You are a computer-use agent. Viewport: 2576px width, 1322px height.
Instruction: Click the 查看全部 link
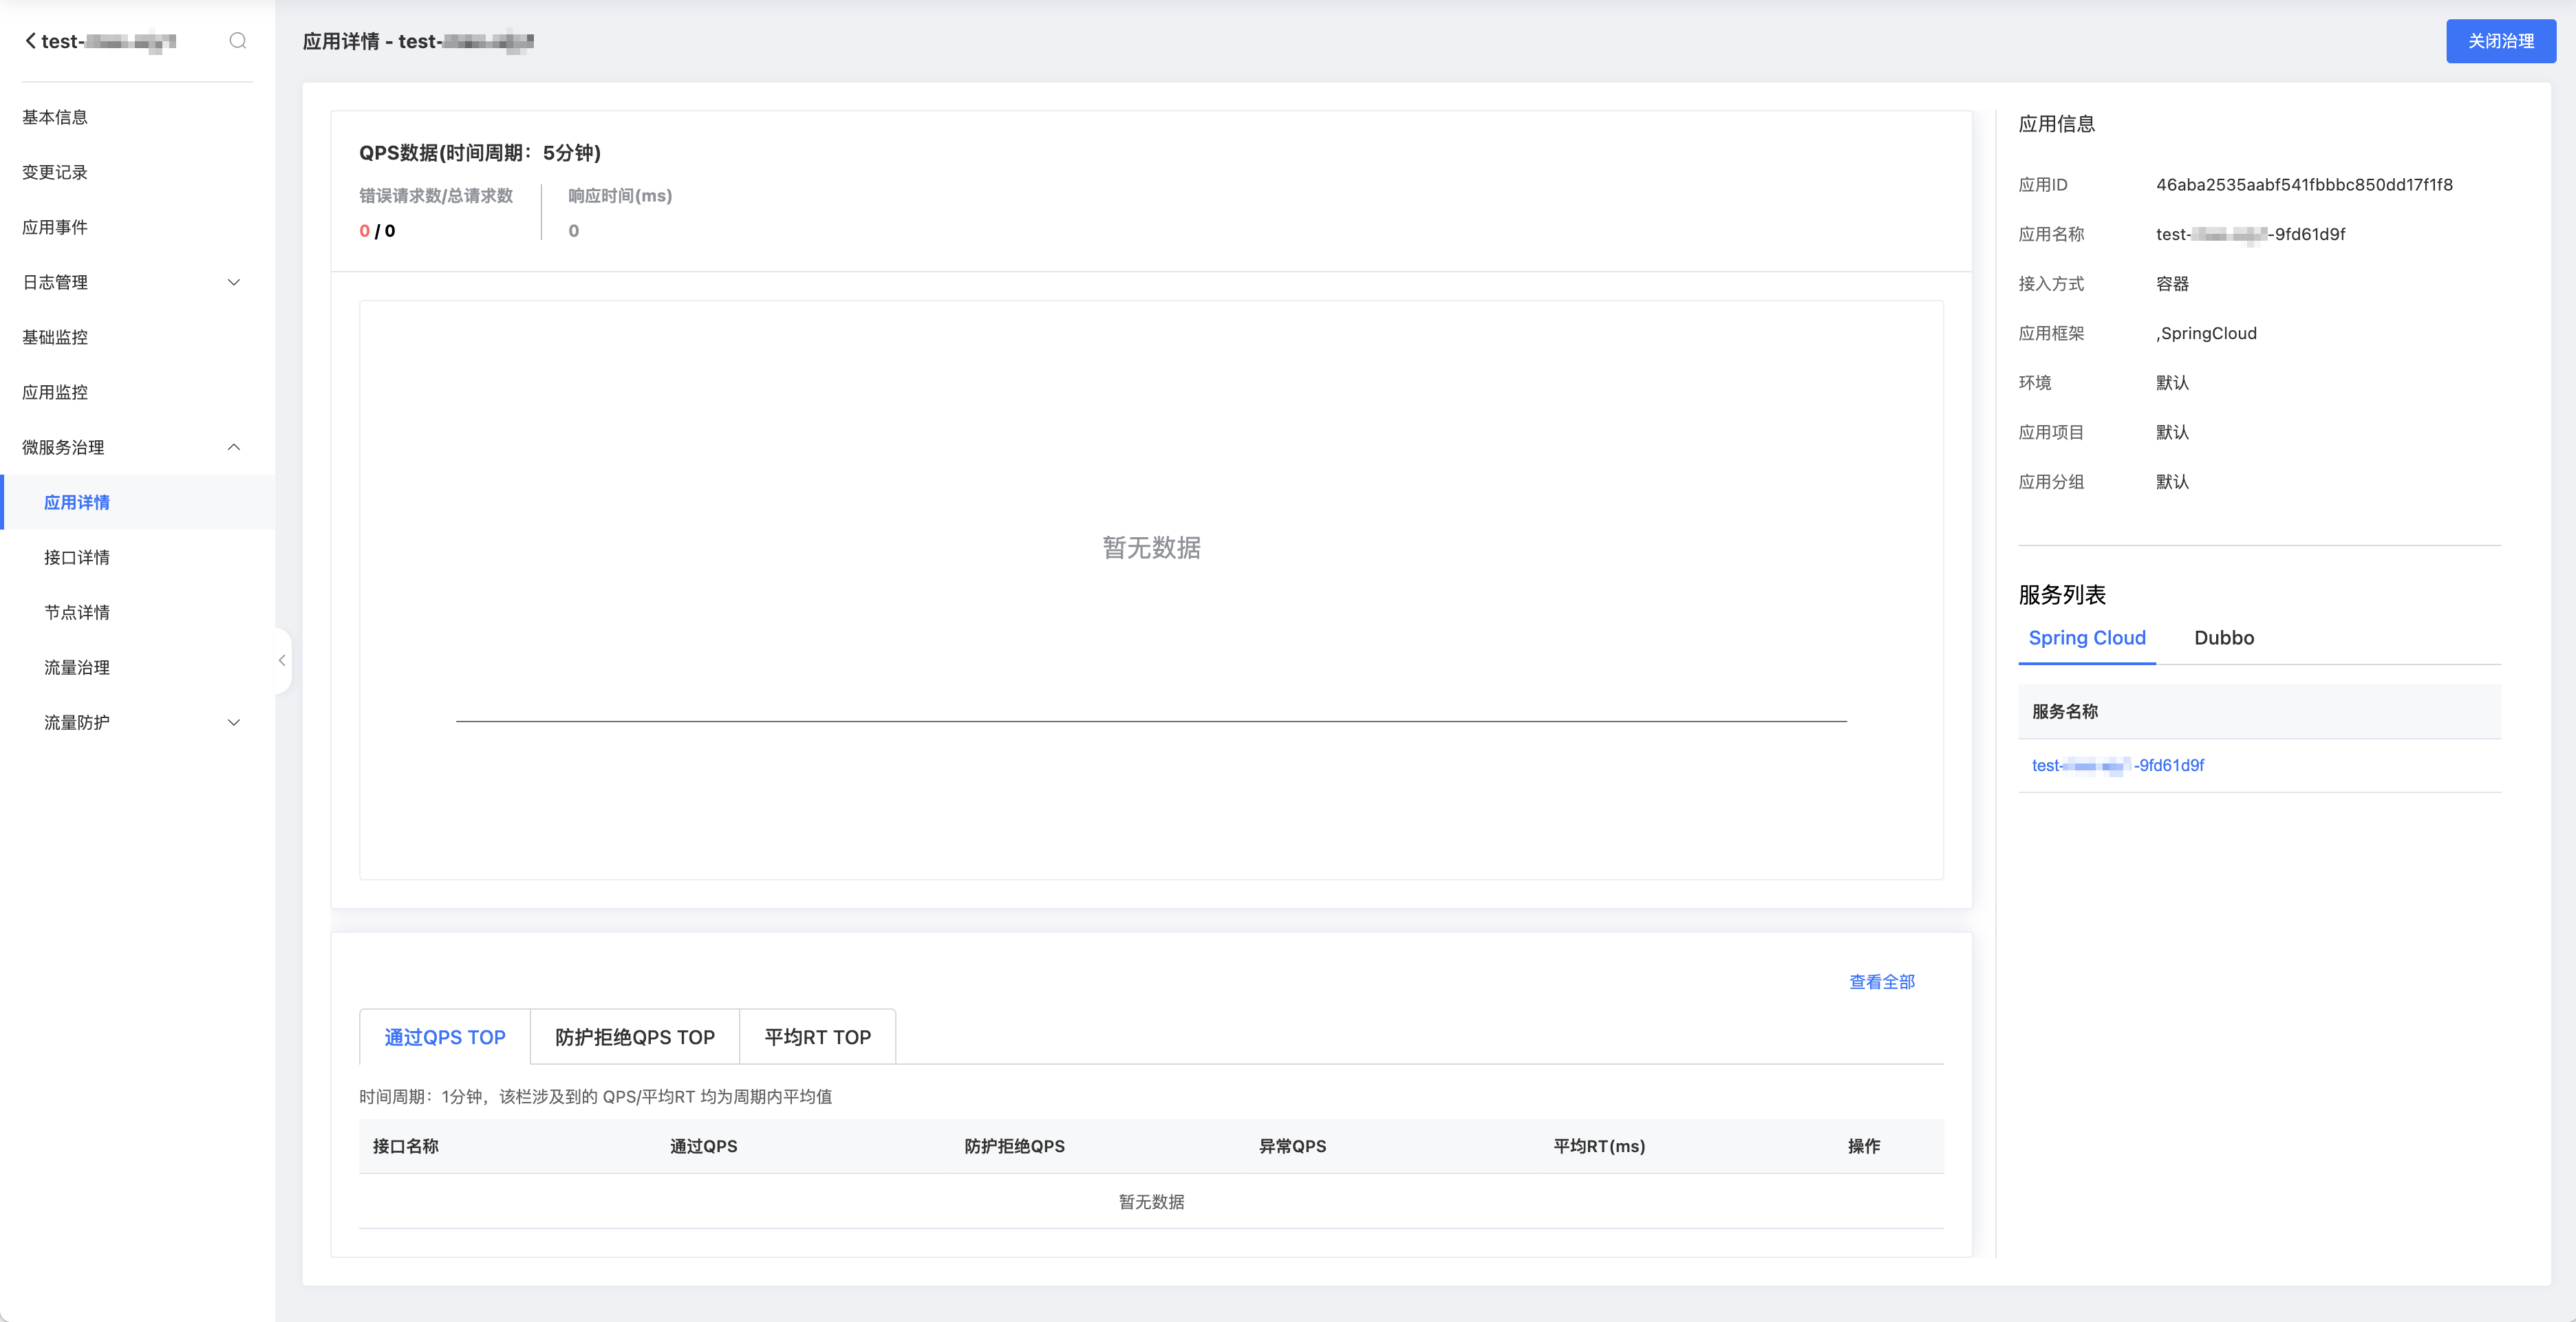point(1881,982)
